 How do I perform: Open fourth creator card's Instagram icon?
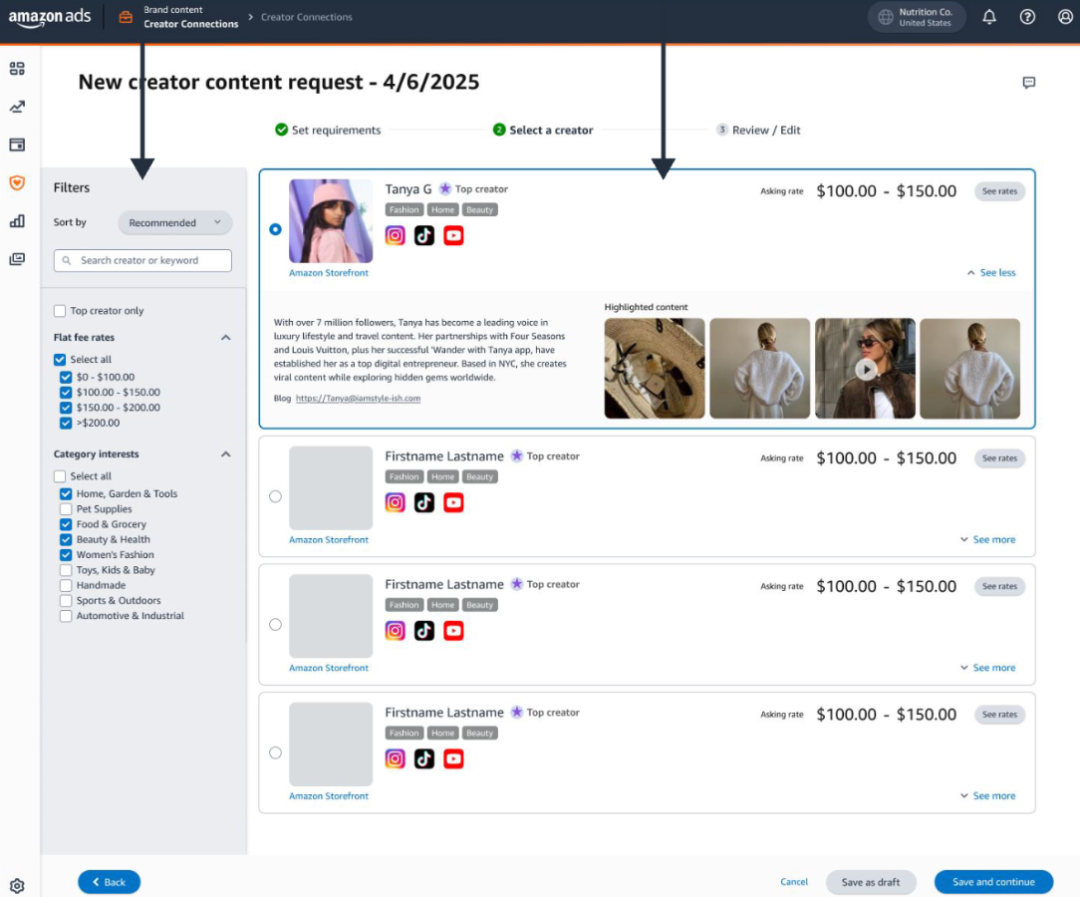pyautogui.click(x=395, y=759)
